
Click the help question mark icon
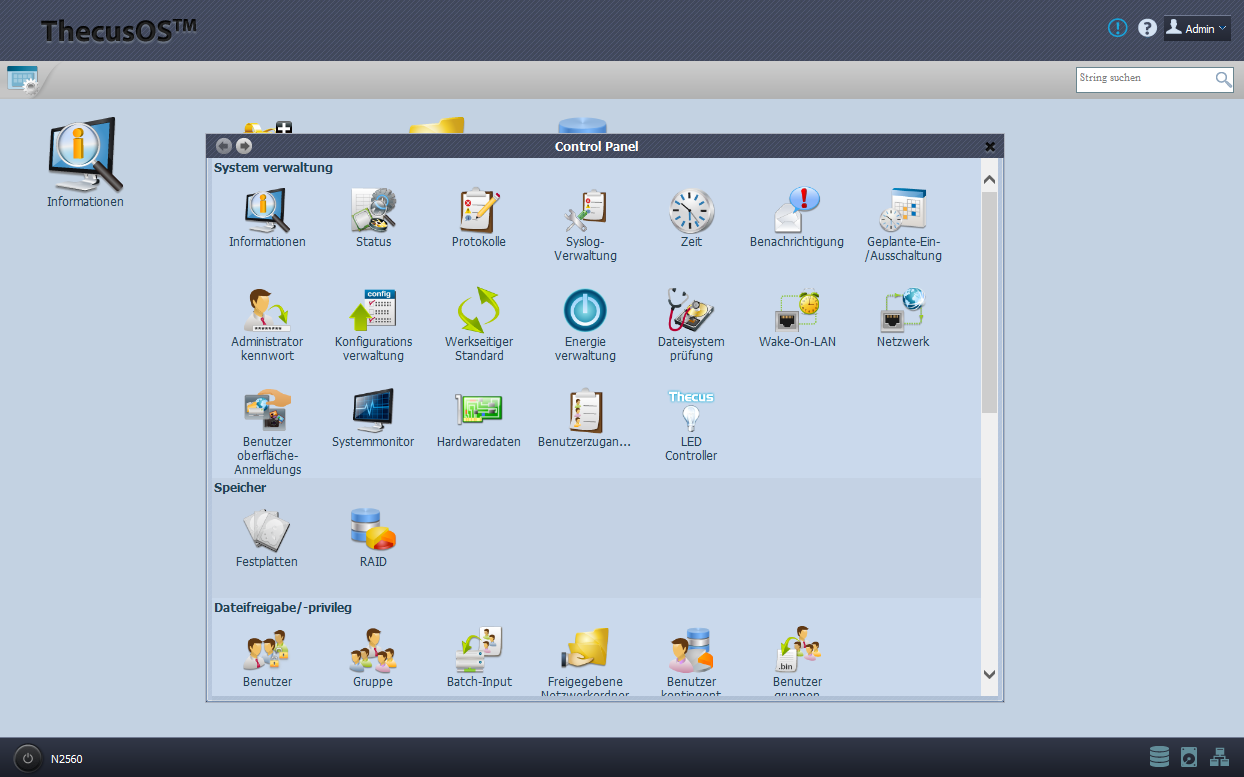tap(1147, 28)
